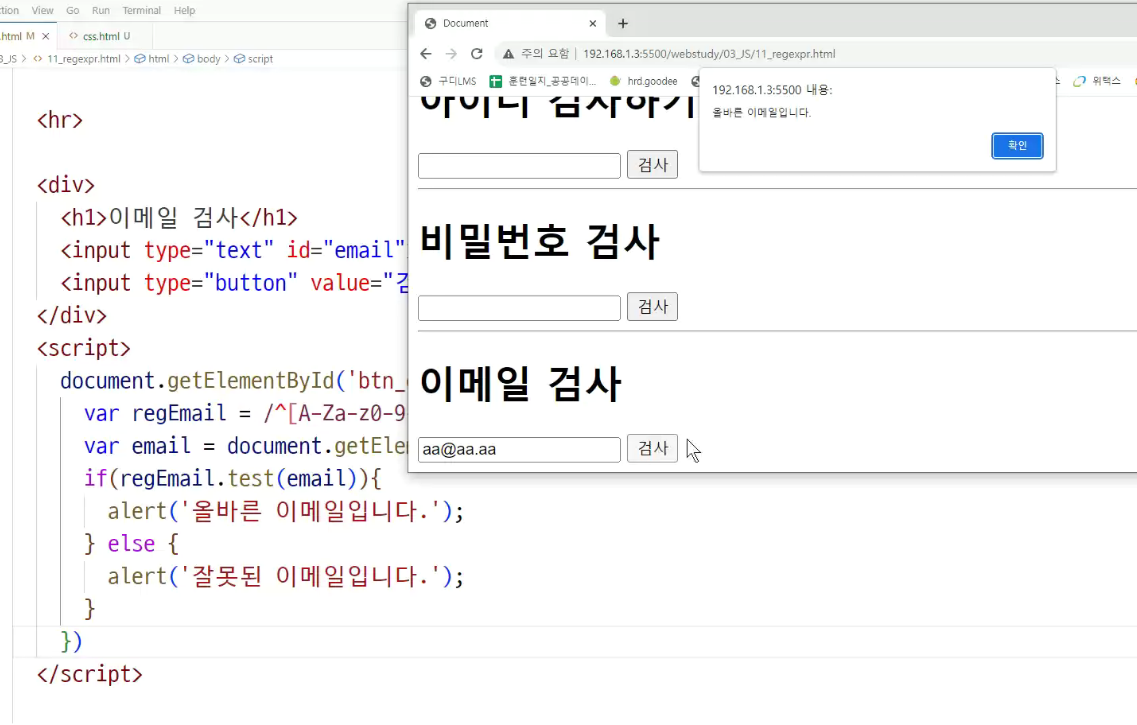Click the 확인 button in the alert
This screenshot has width=1137, height=725.
tap(1017, 146)
